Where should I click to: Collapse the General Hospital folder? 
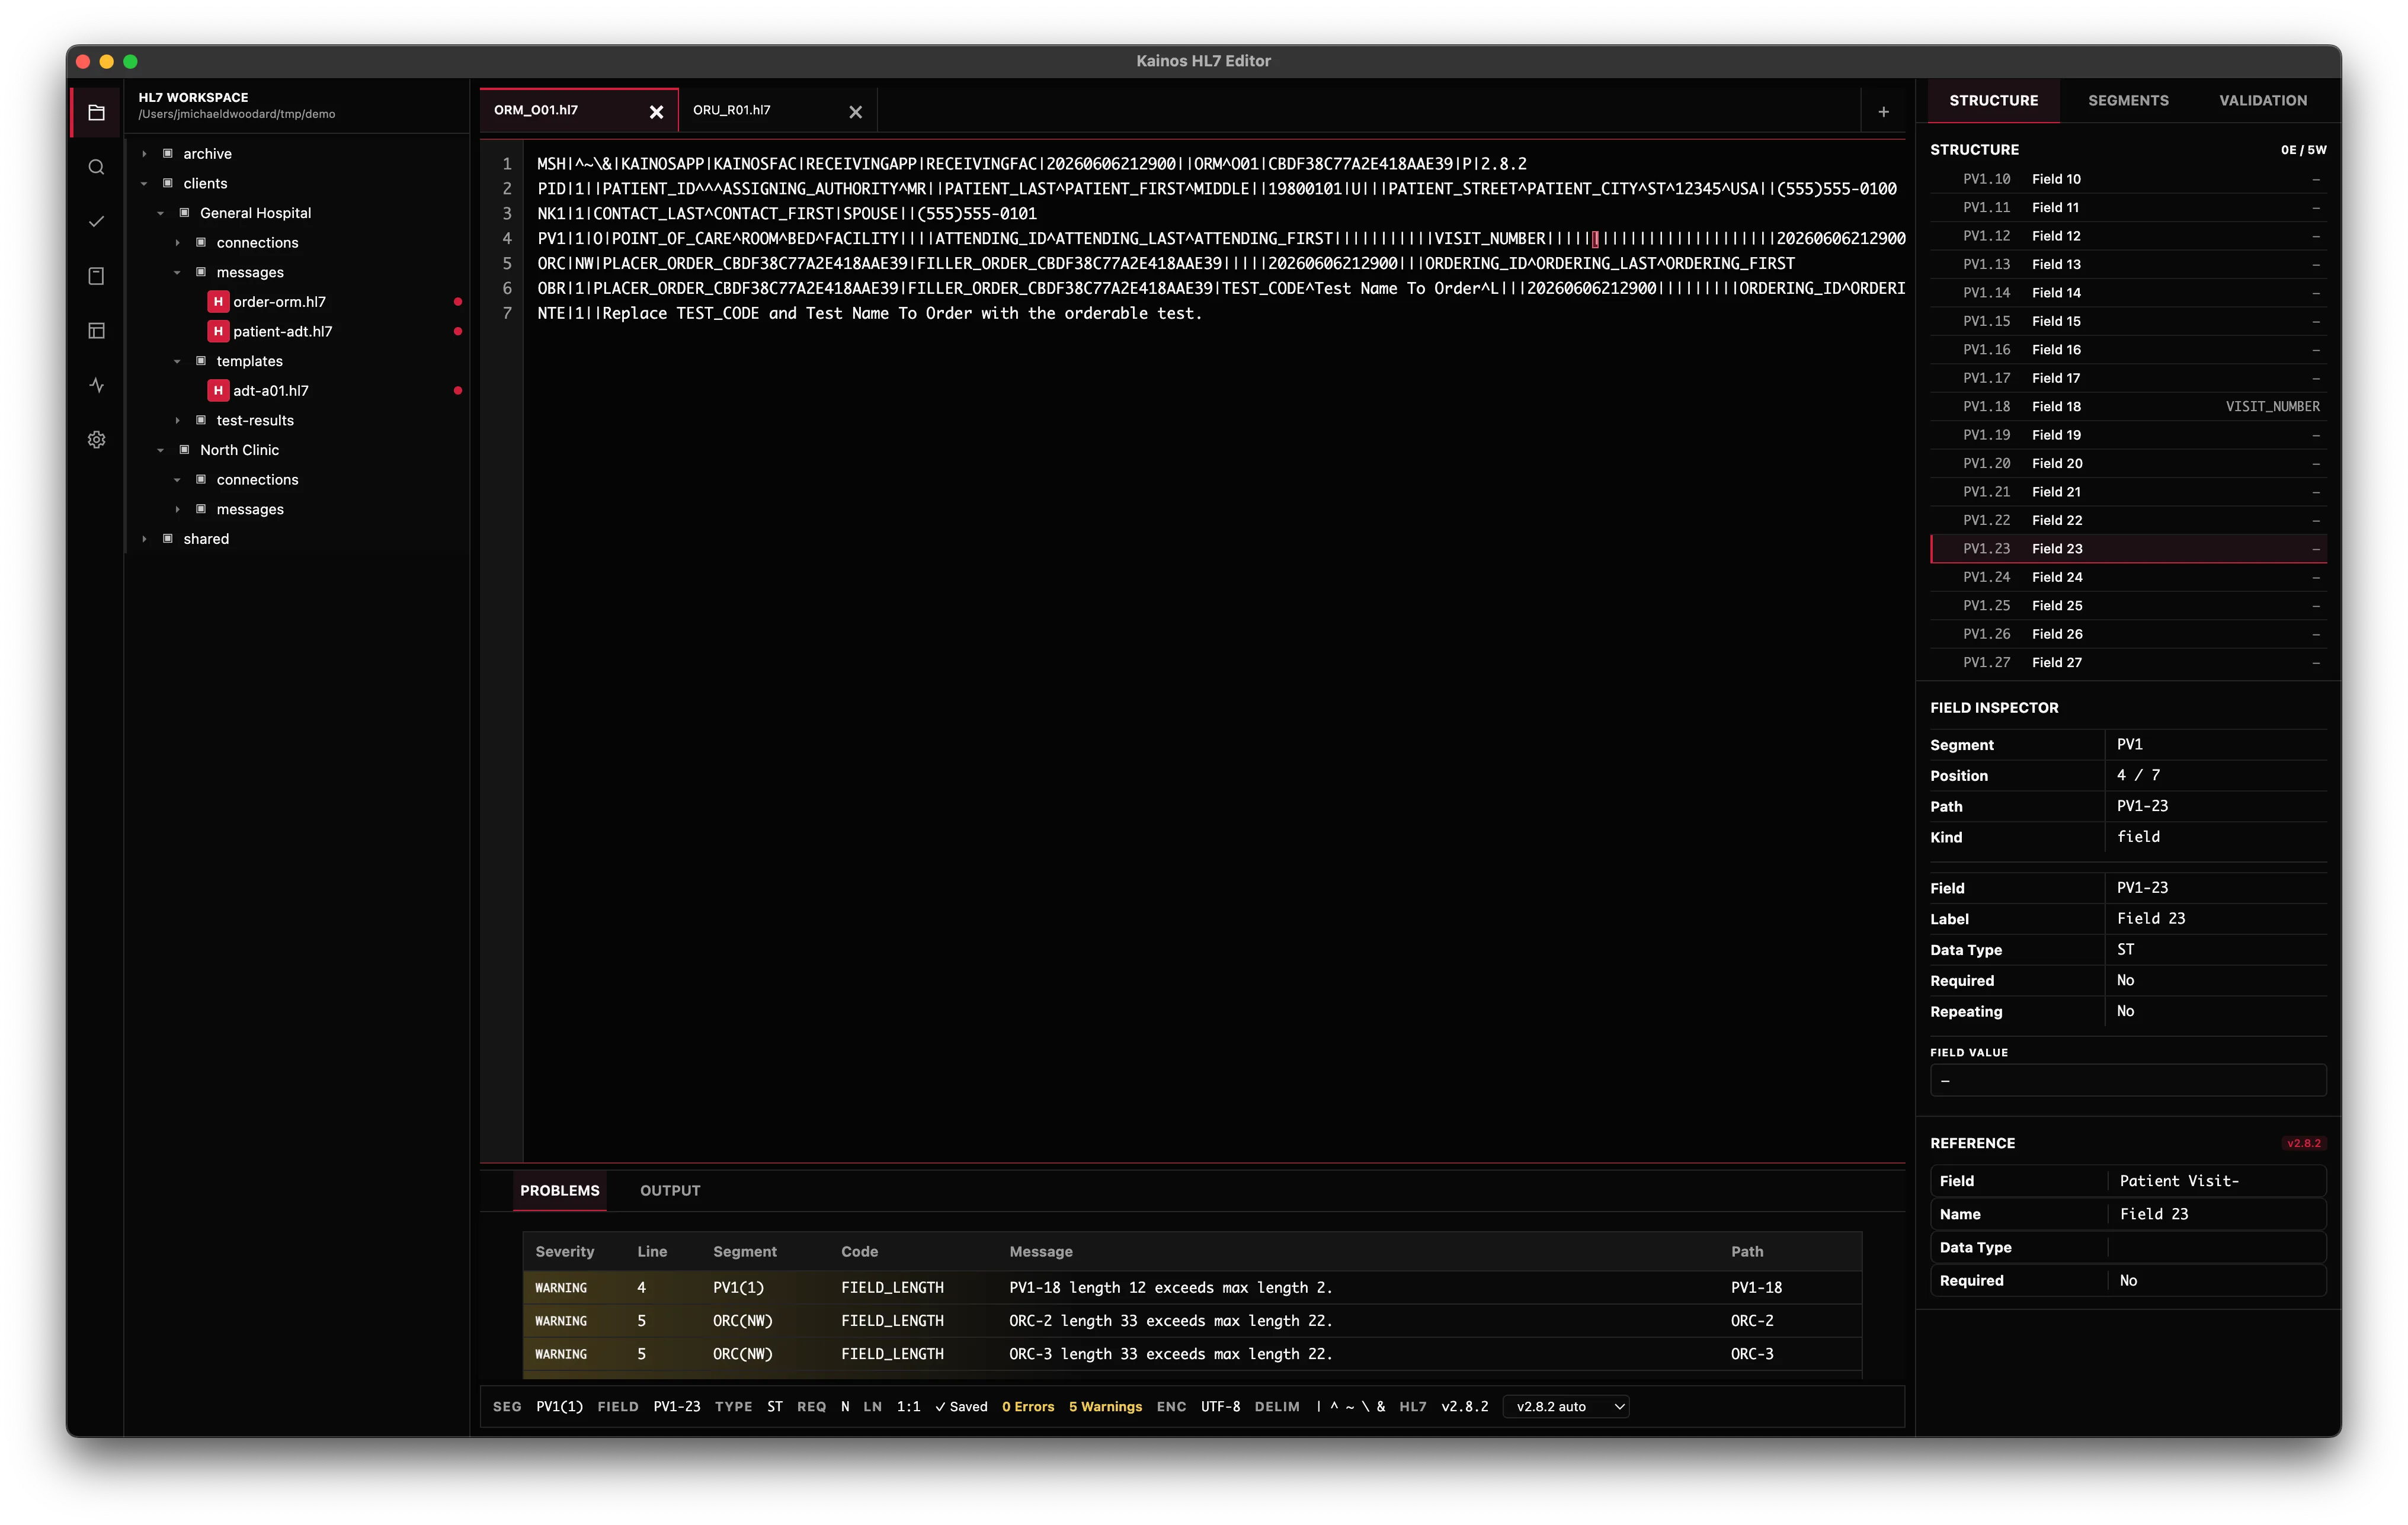tap(160, 212)
